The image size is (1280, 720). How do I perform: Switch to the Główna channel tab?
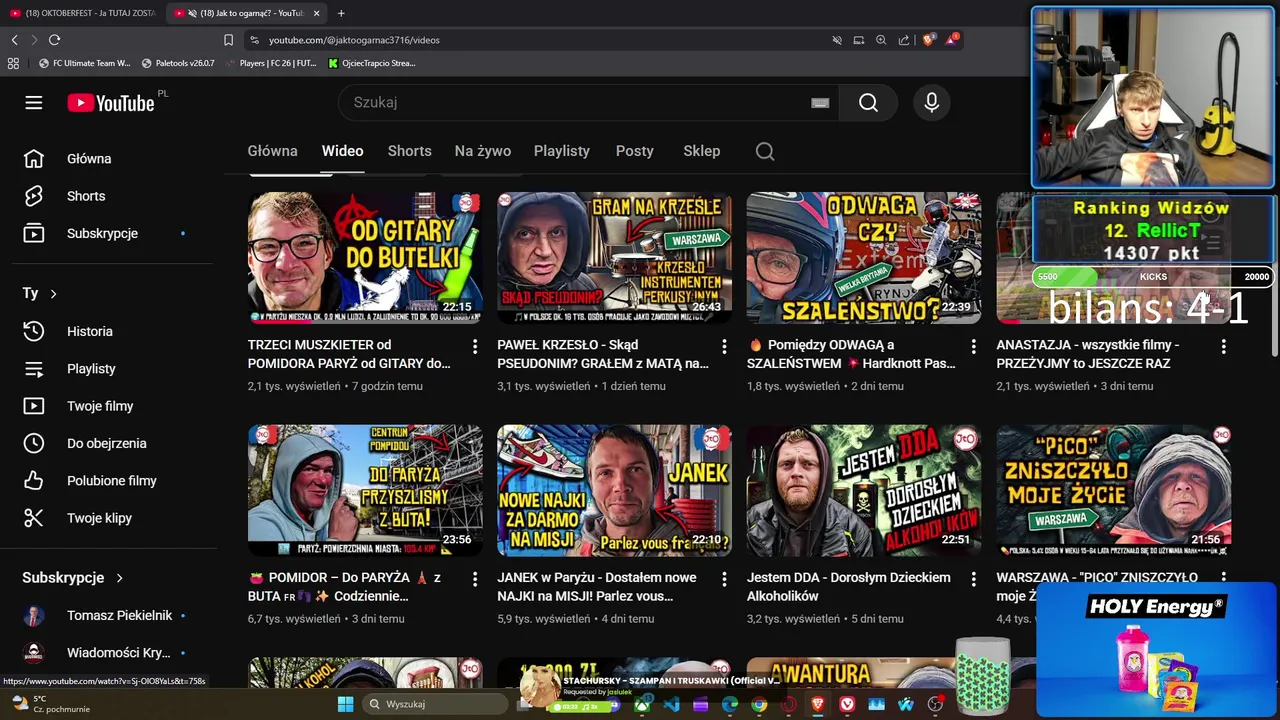click(272, 151)
